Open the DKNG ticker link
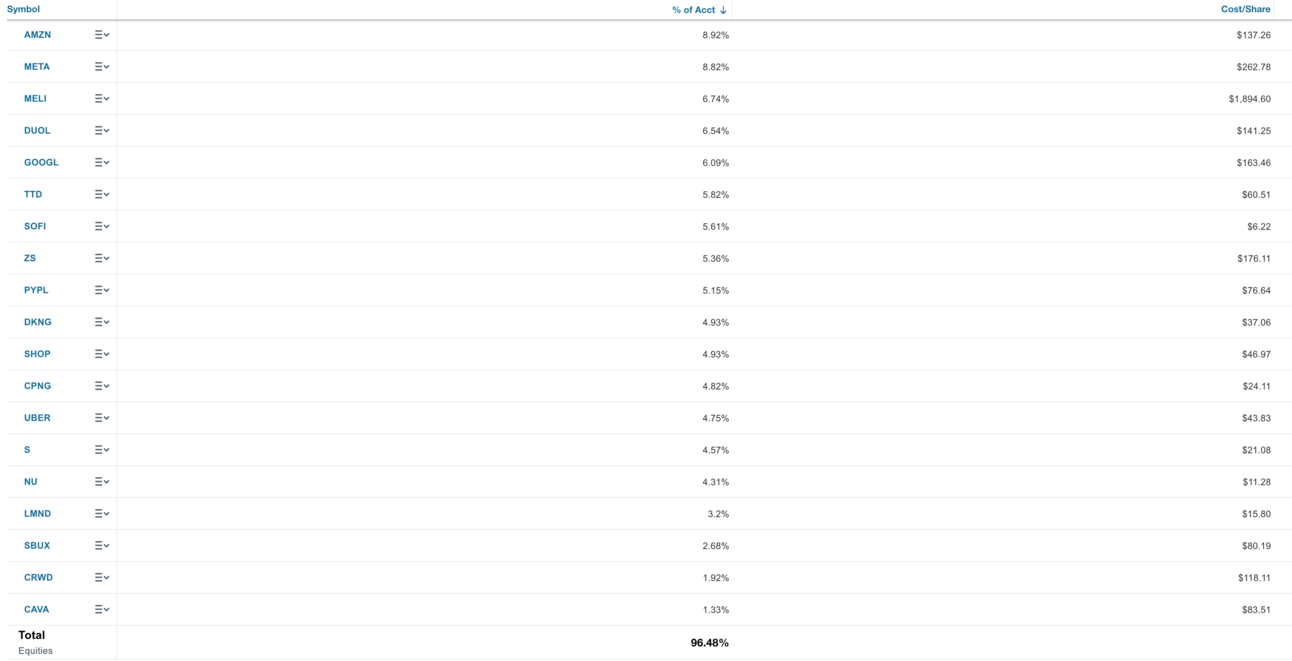The width and height of the screenshot is (1292, 661). tap(38, 322)
